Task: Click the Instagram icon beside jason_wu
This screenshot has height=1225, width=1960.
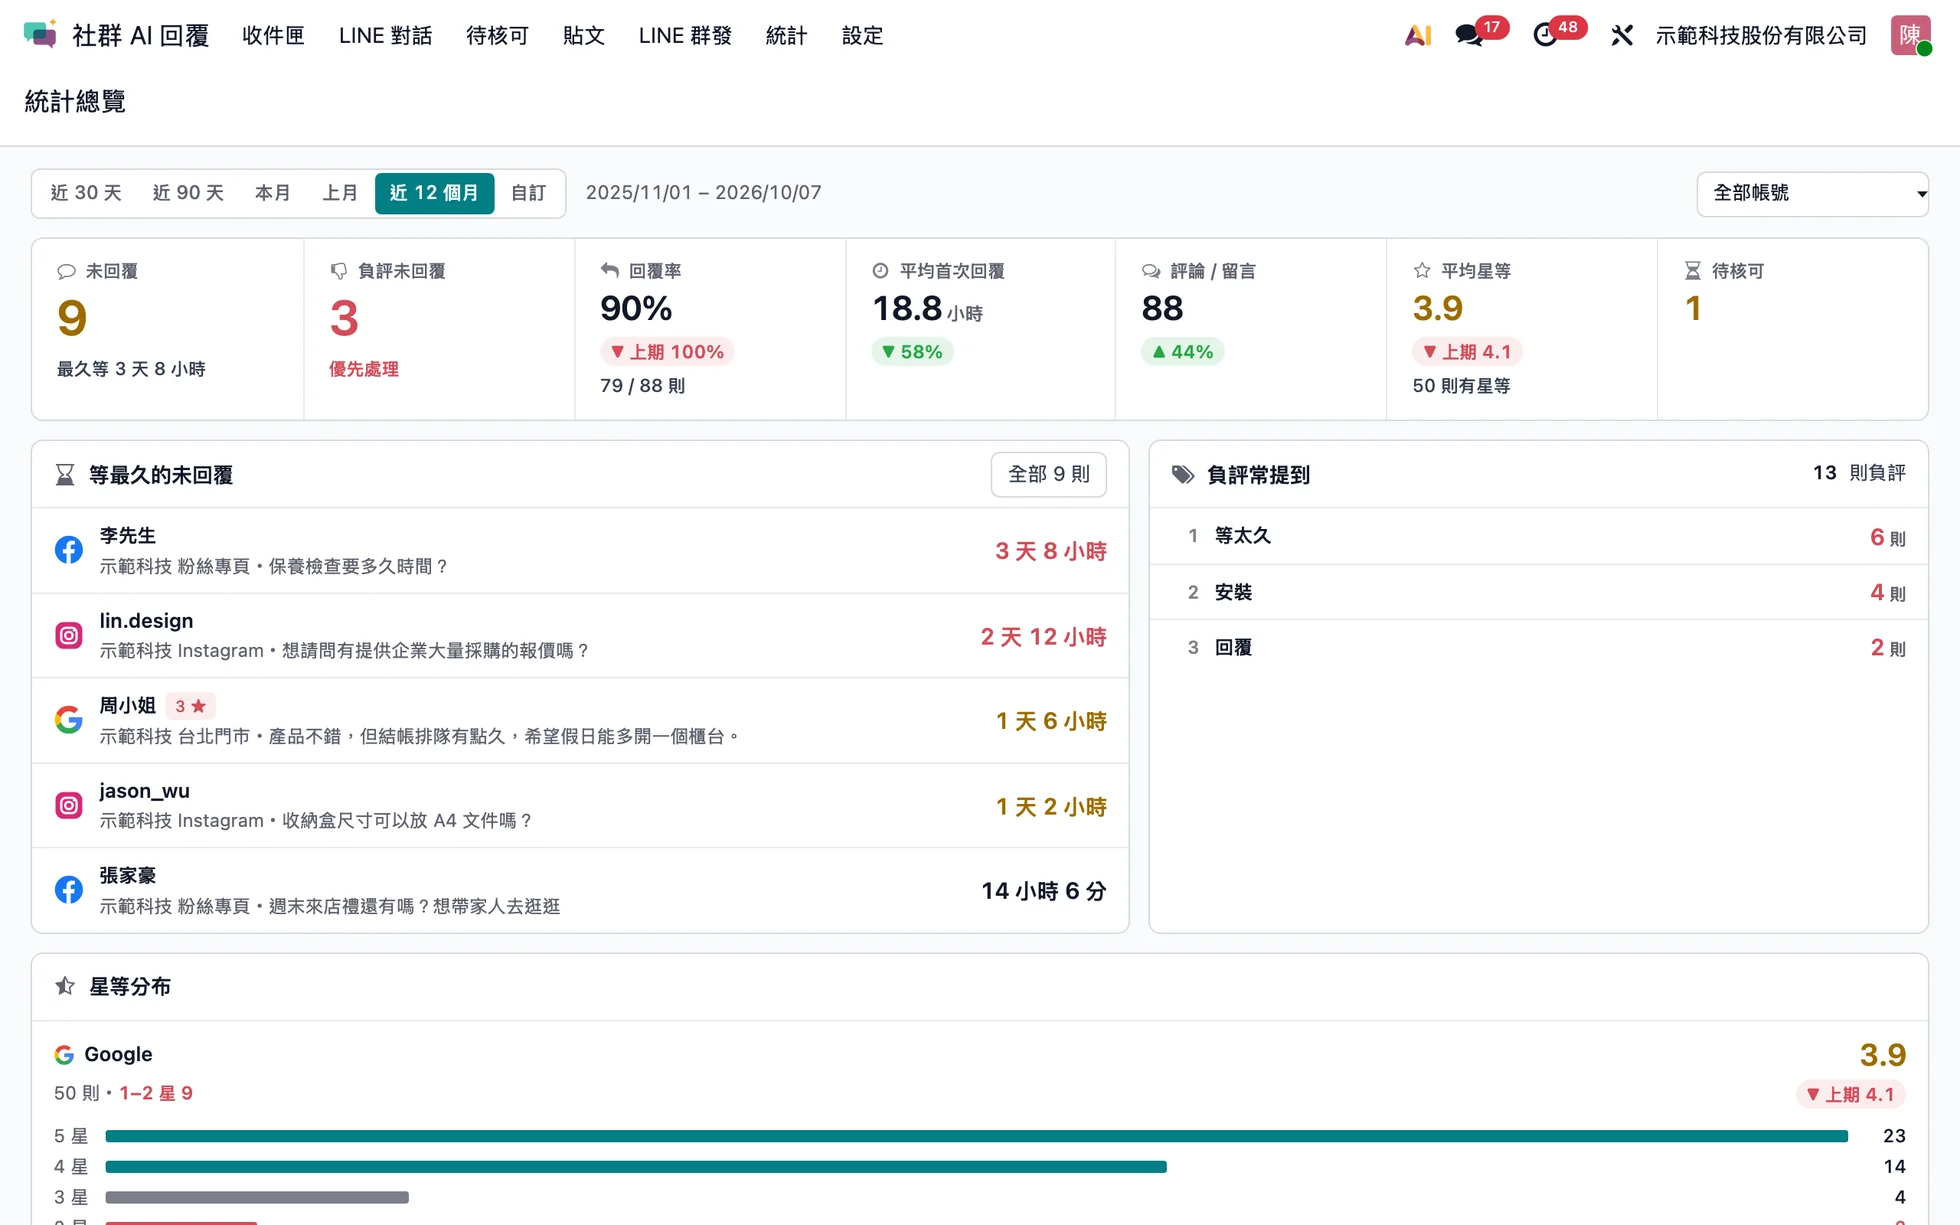Action: pyautogui.click(x=69, y=805)
